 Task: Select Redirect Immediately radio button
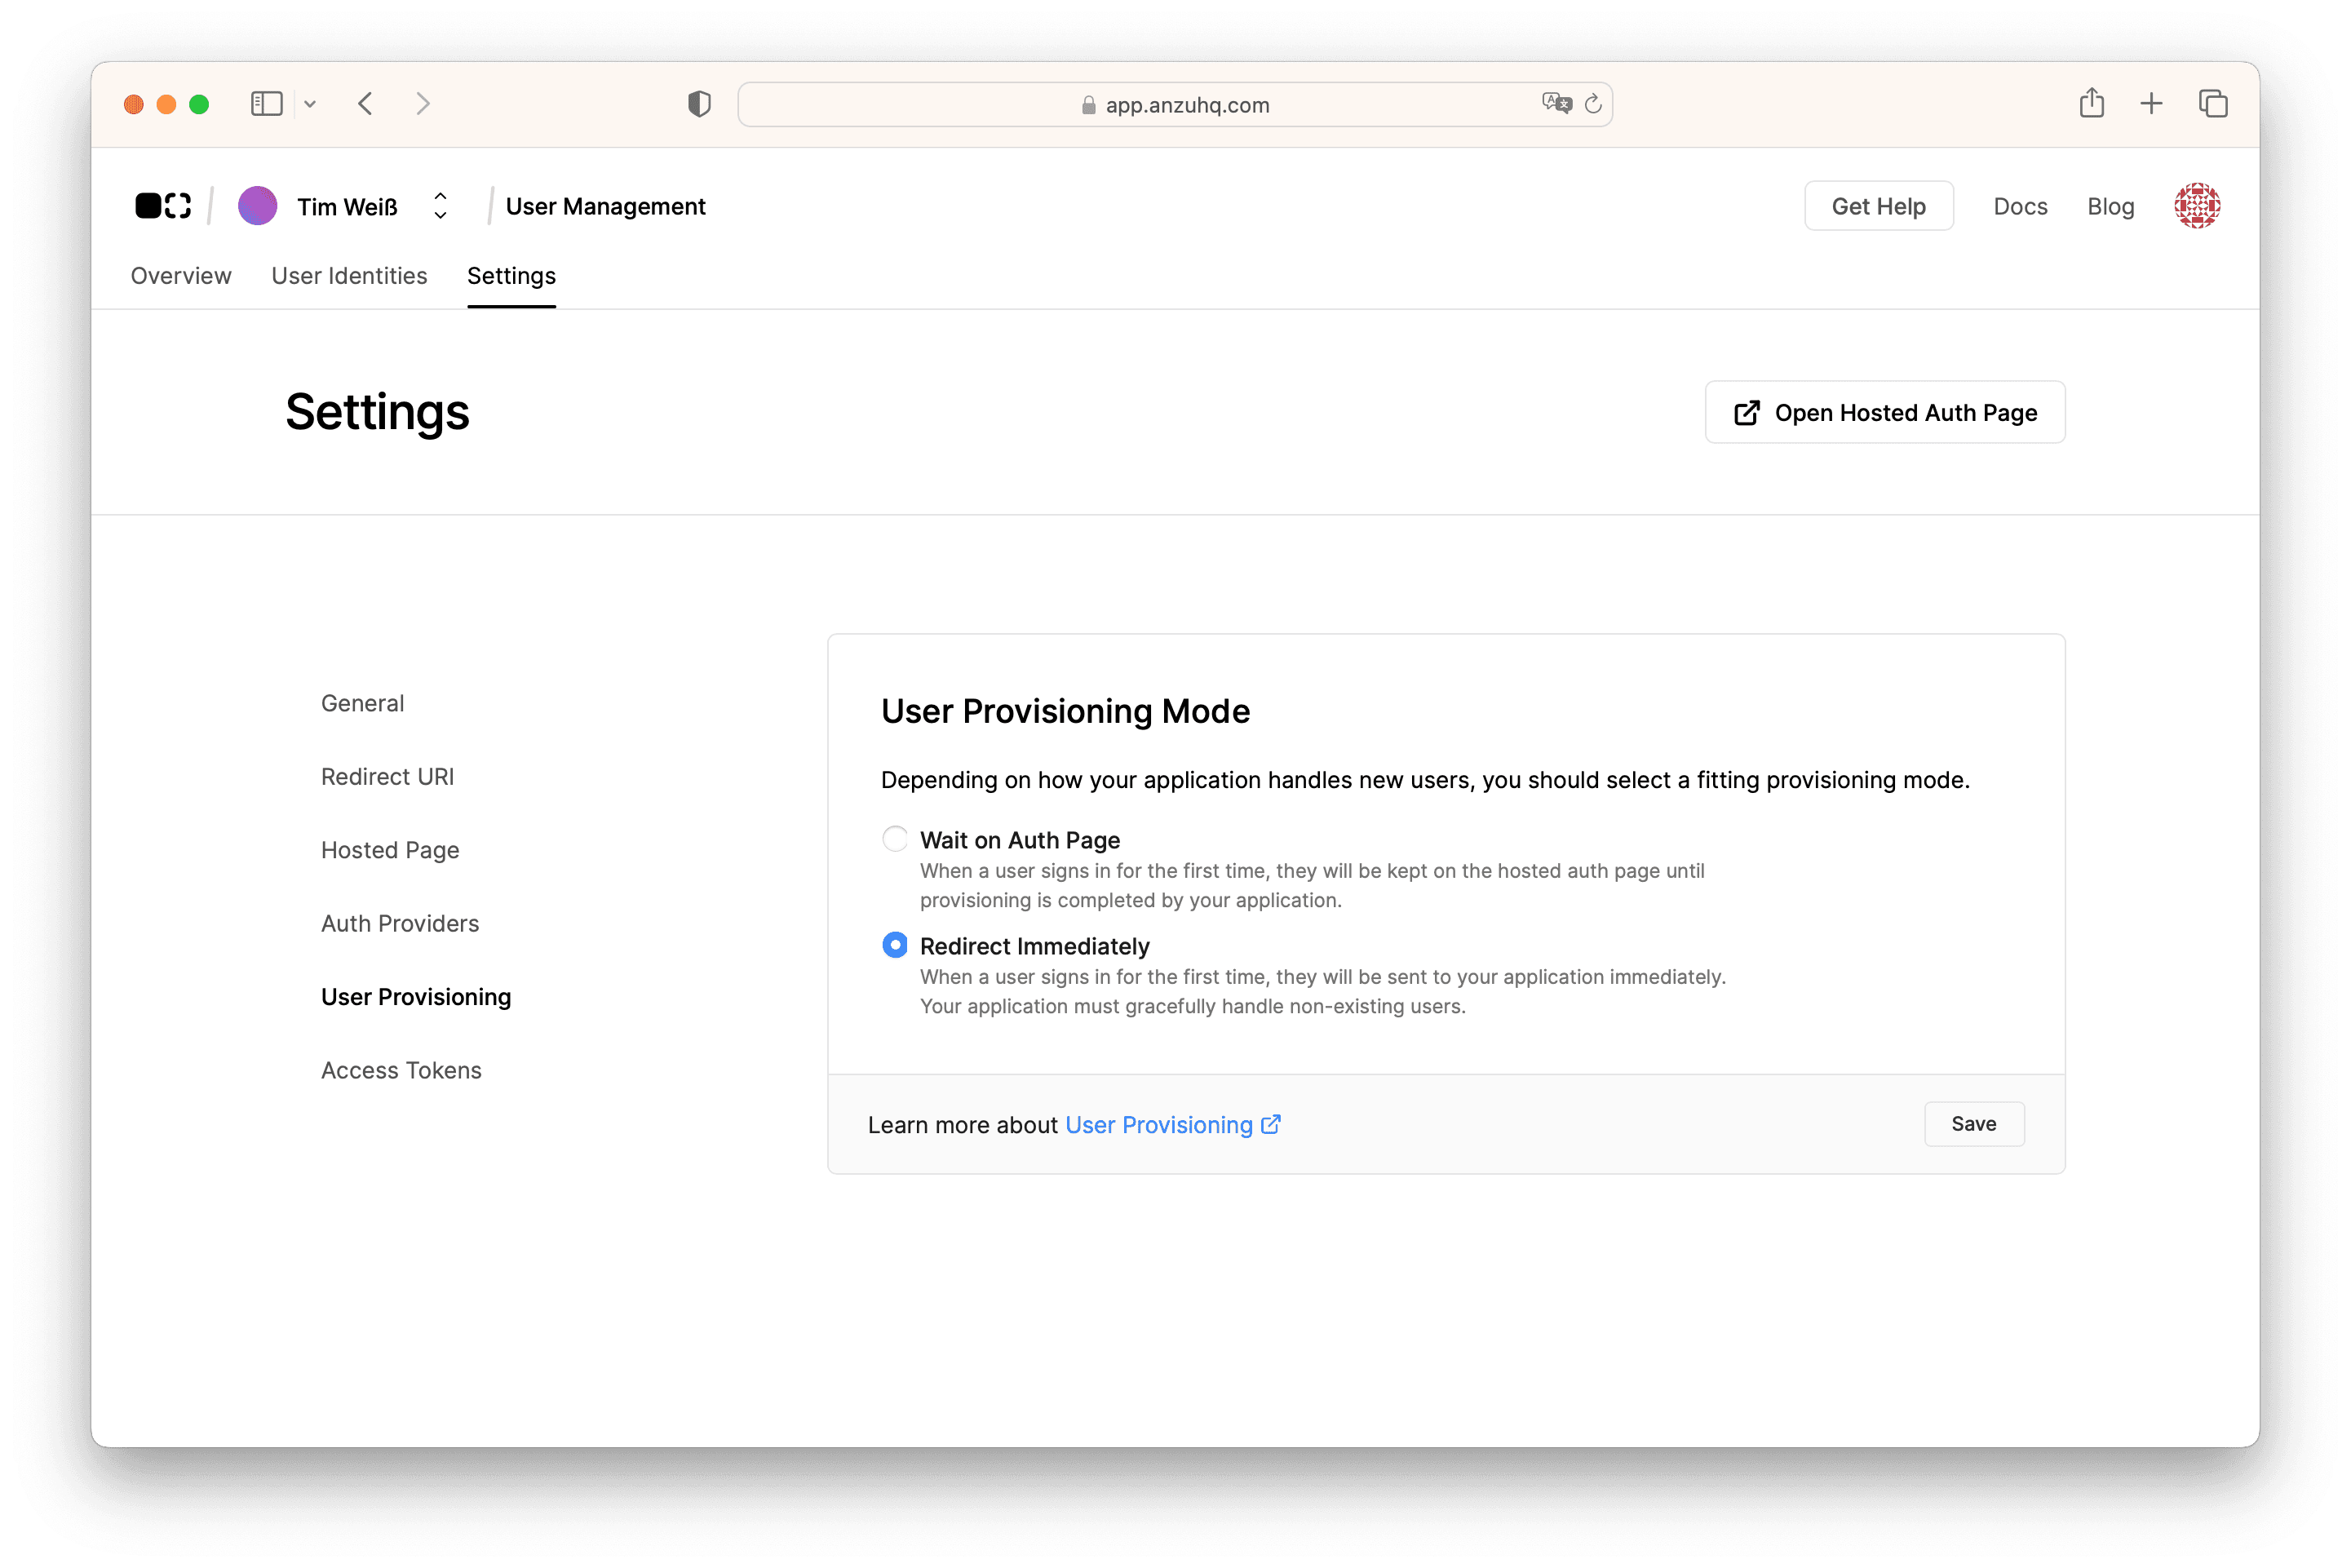pos(895,945)
